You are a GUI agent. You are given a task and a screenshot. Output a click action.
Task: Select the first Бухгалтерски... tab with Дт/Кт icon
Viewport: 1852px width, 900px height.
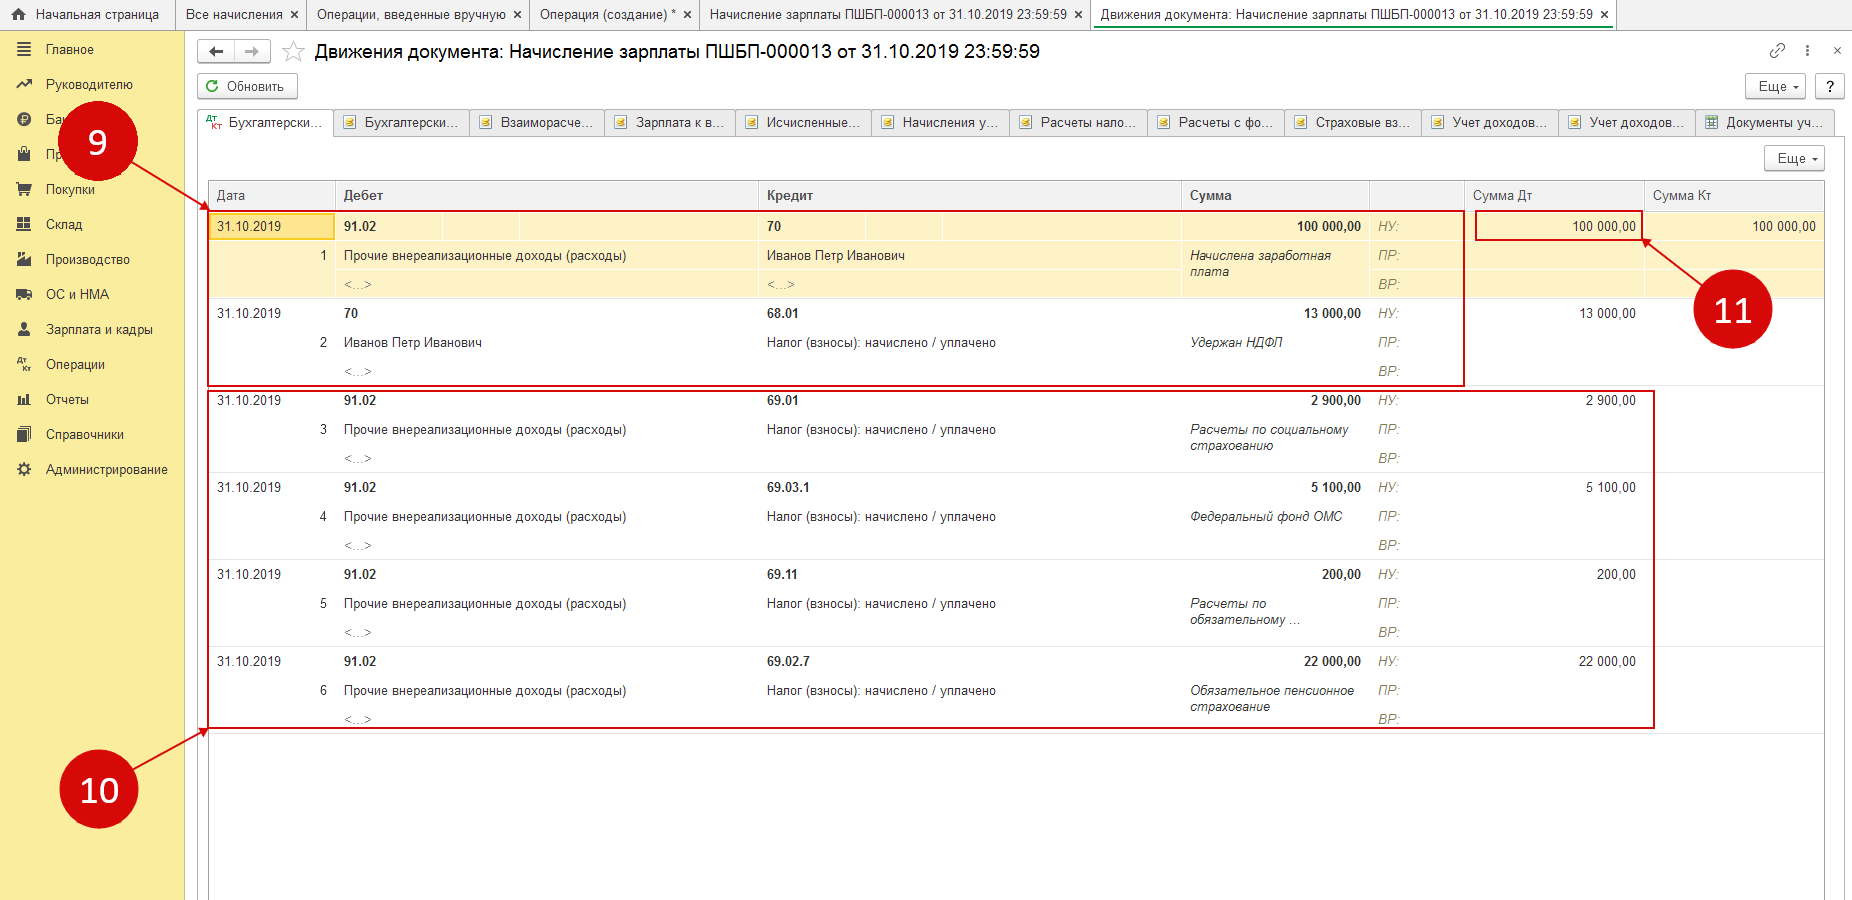pyautogui.click(x=265, y=122)
